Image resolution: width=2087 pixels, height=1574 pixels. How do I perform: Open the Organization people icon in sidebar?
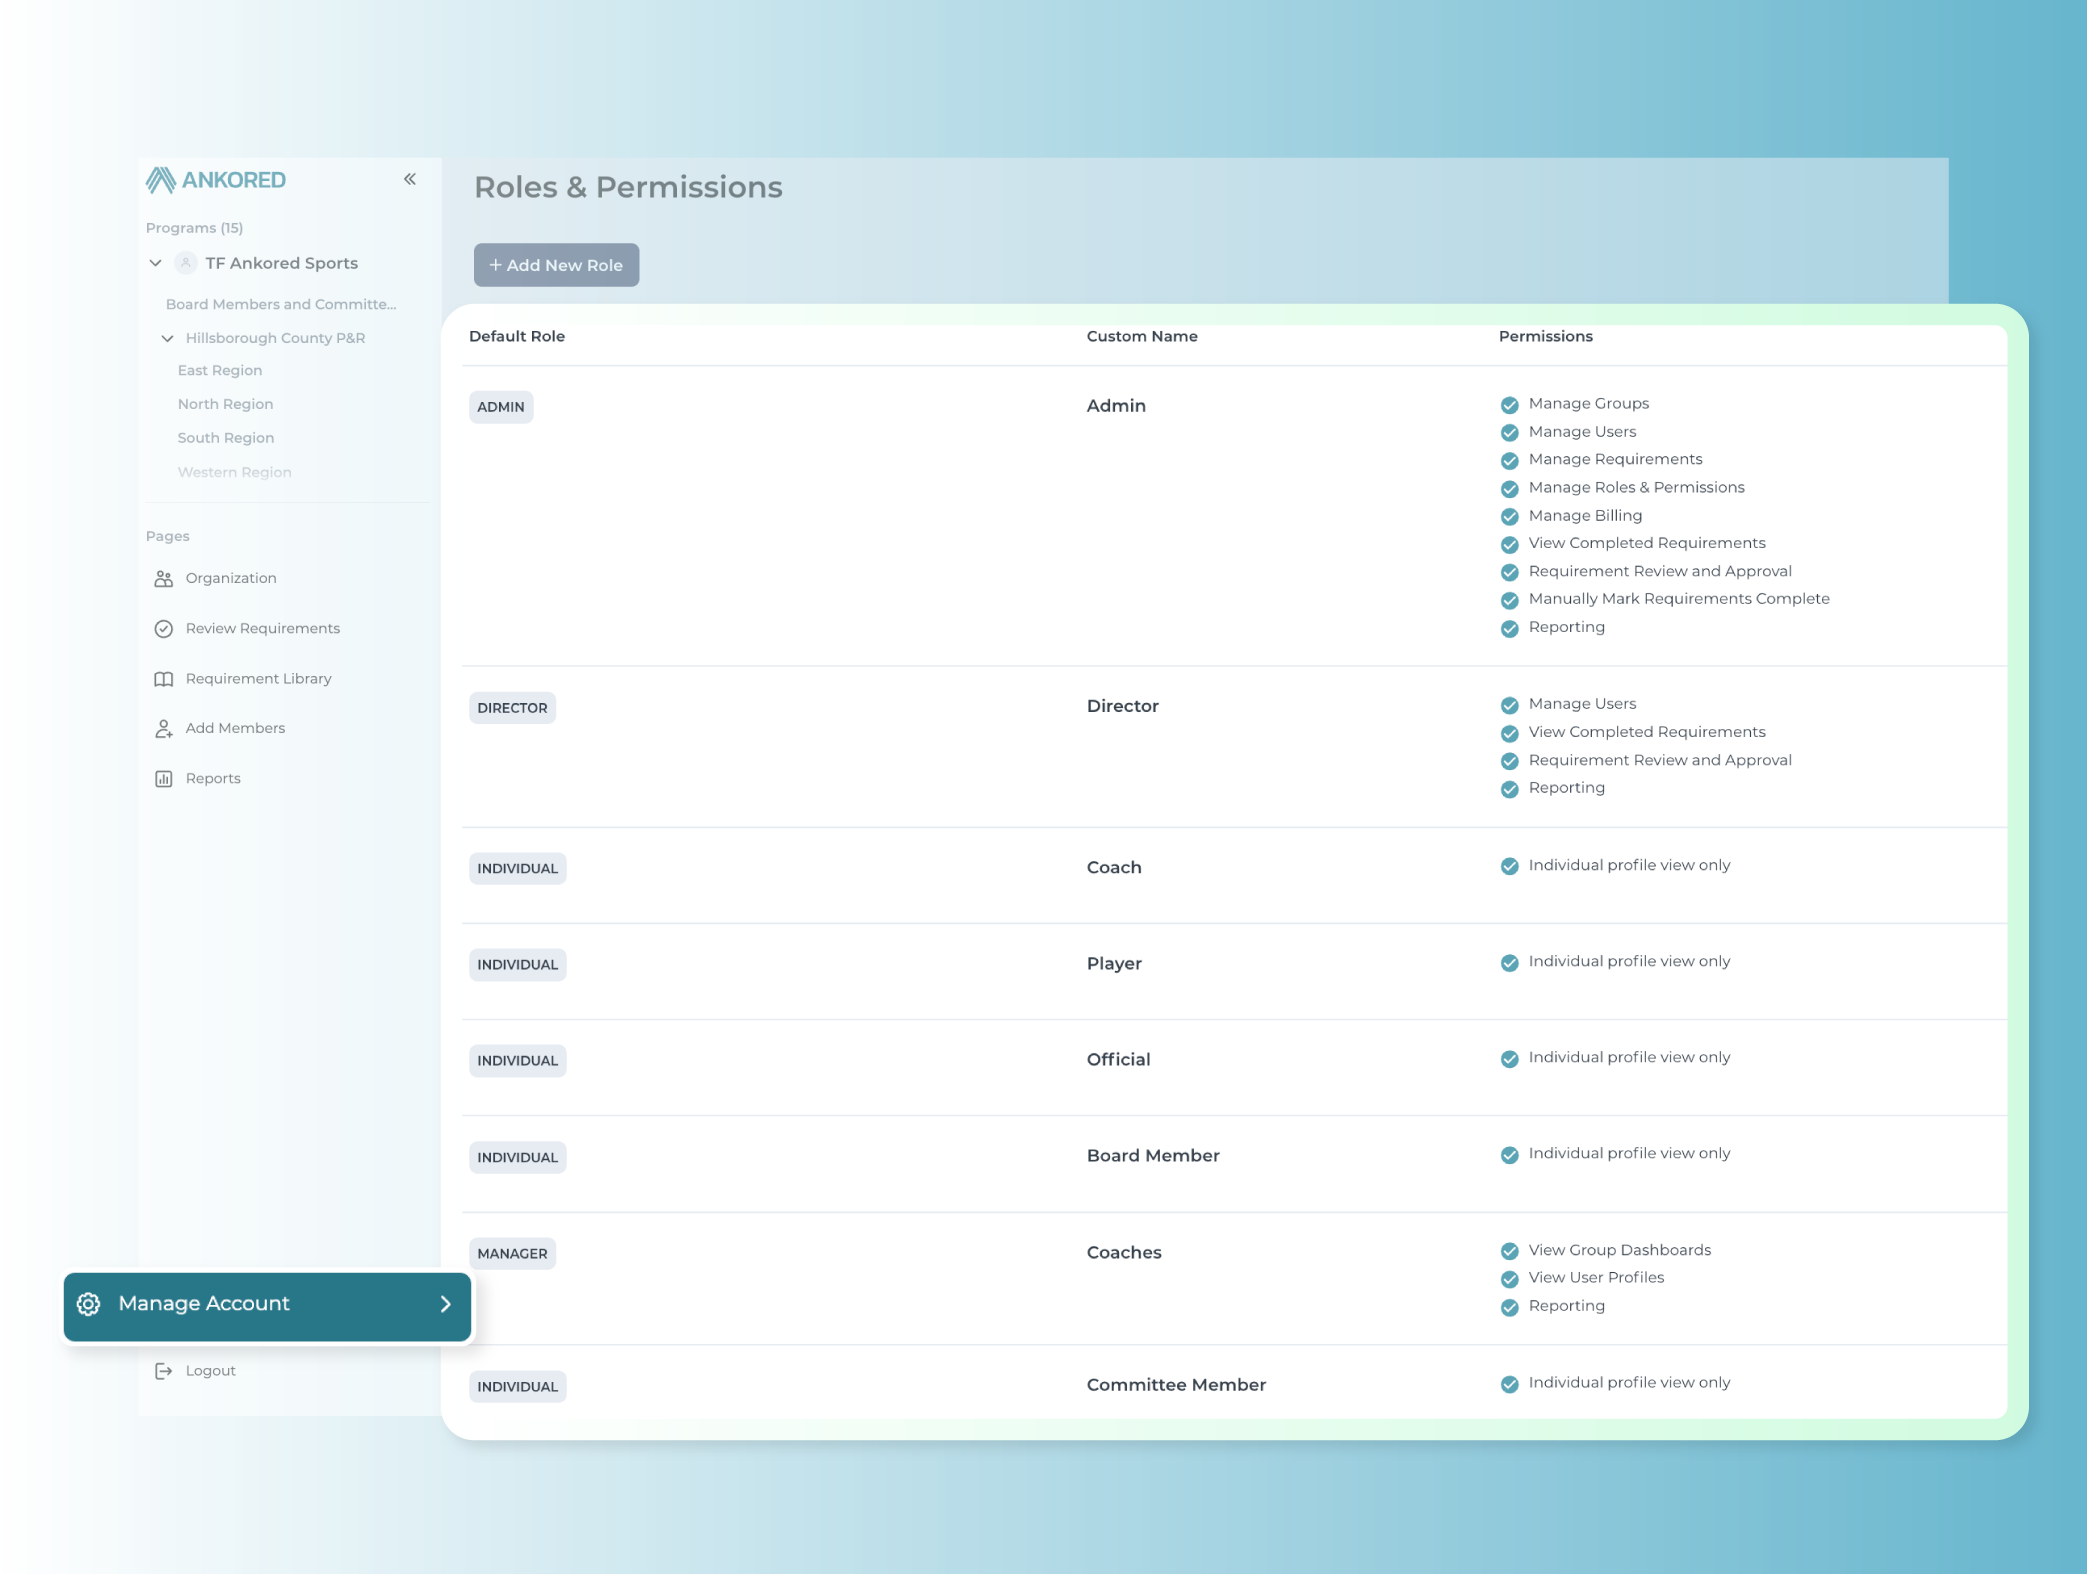(x=164, y=577)
